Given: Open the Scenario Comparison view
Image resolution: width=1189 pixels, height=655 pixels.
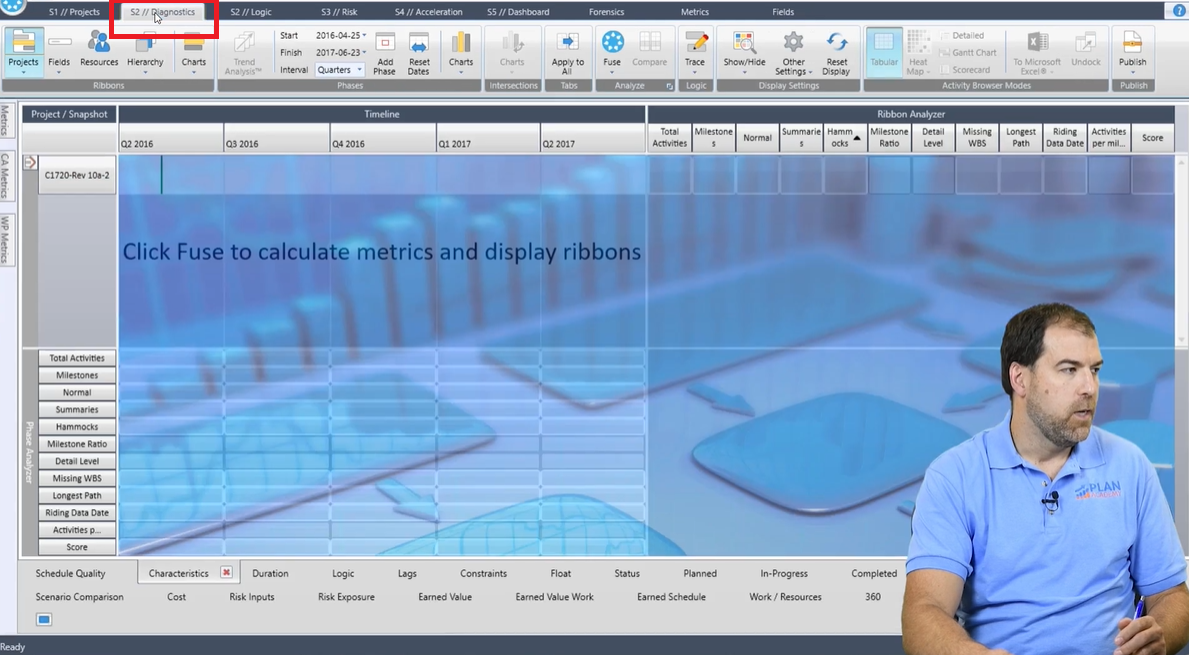Looking at the screenshot, I should point(79,596).
